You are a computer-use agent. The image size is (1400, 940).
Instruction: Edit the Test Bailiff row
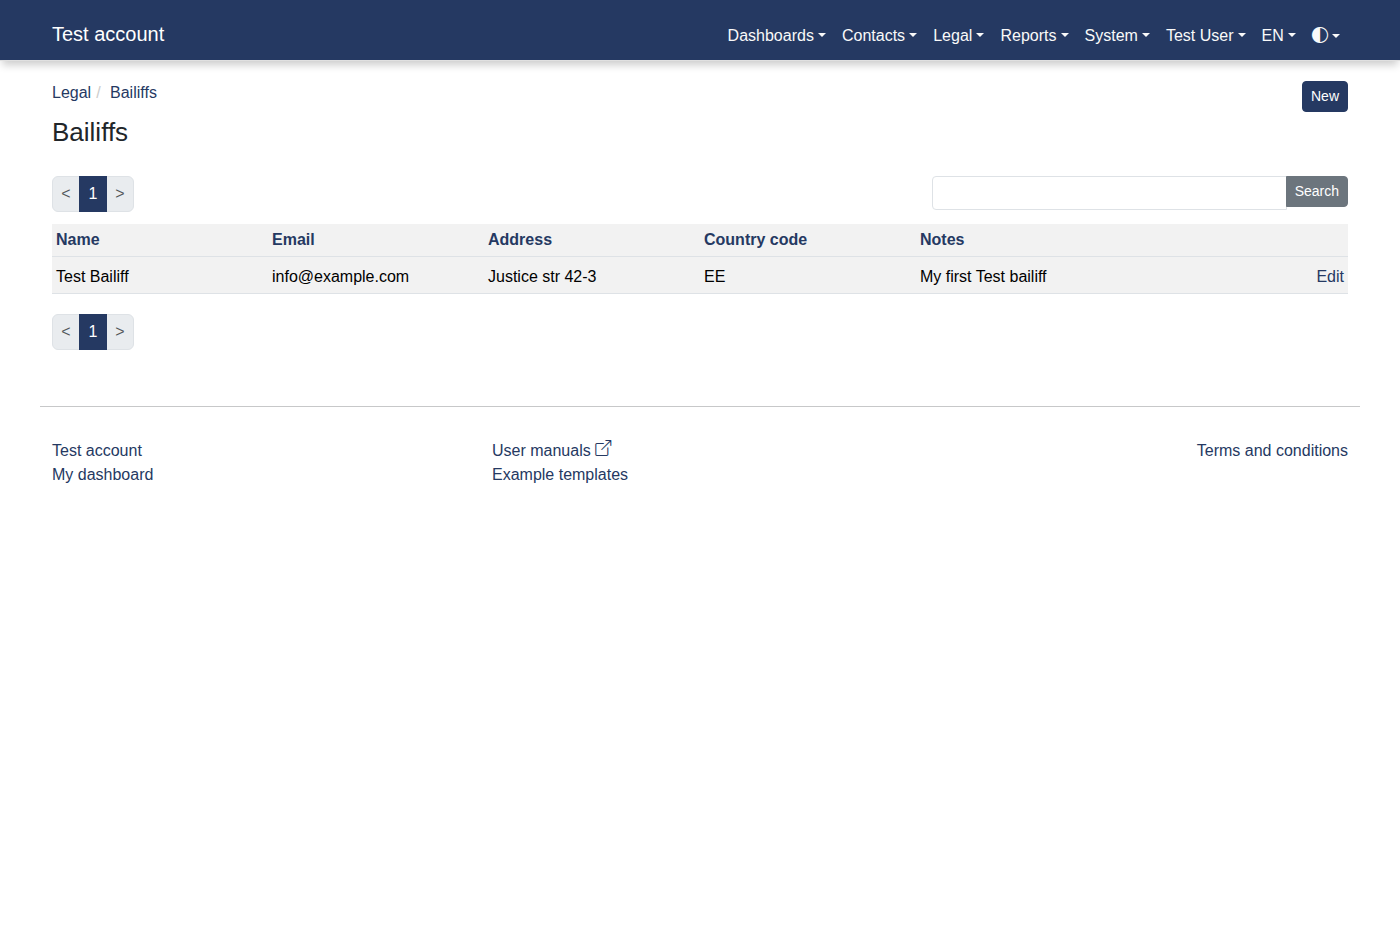(1329, 276)
